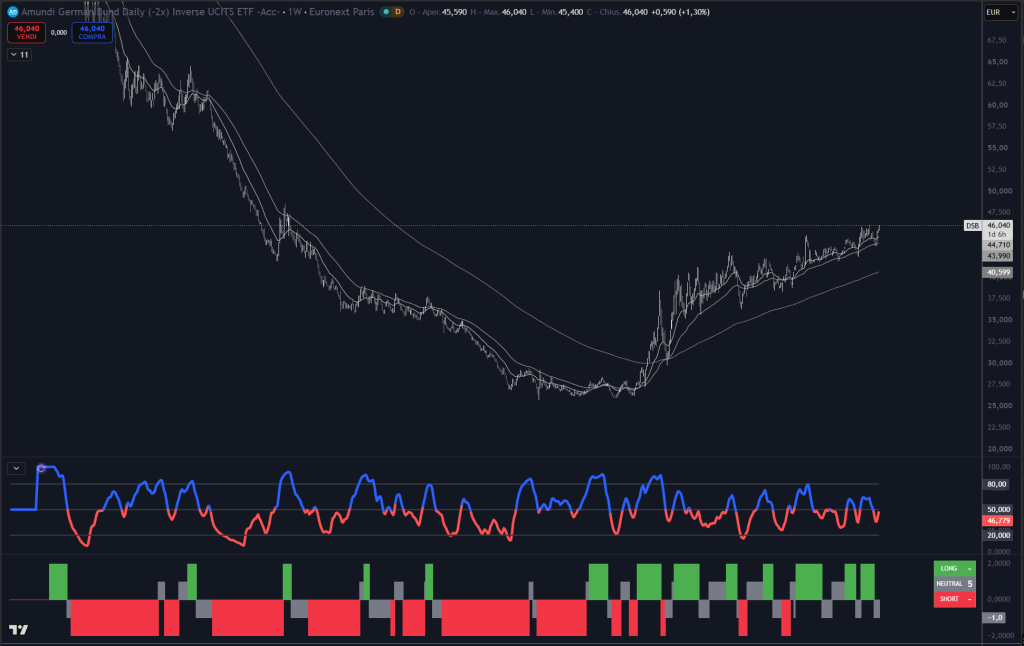The width and height of the screenshot is (1024, 646).
Task: Click the 45,590 open price value
Action: pyautogui.click(x=454, y=12)
